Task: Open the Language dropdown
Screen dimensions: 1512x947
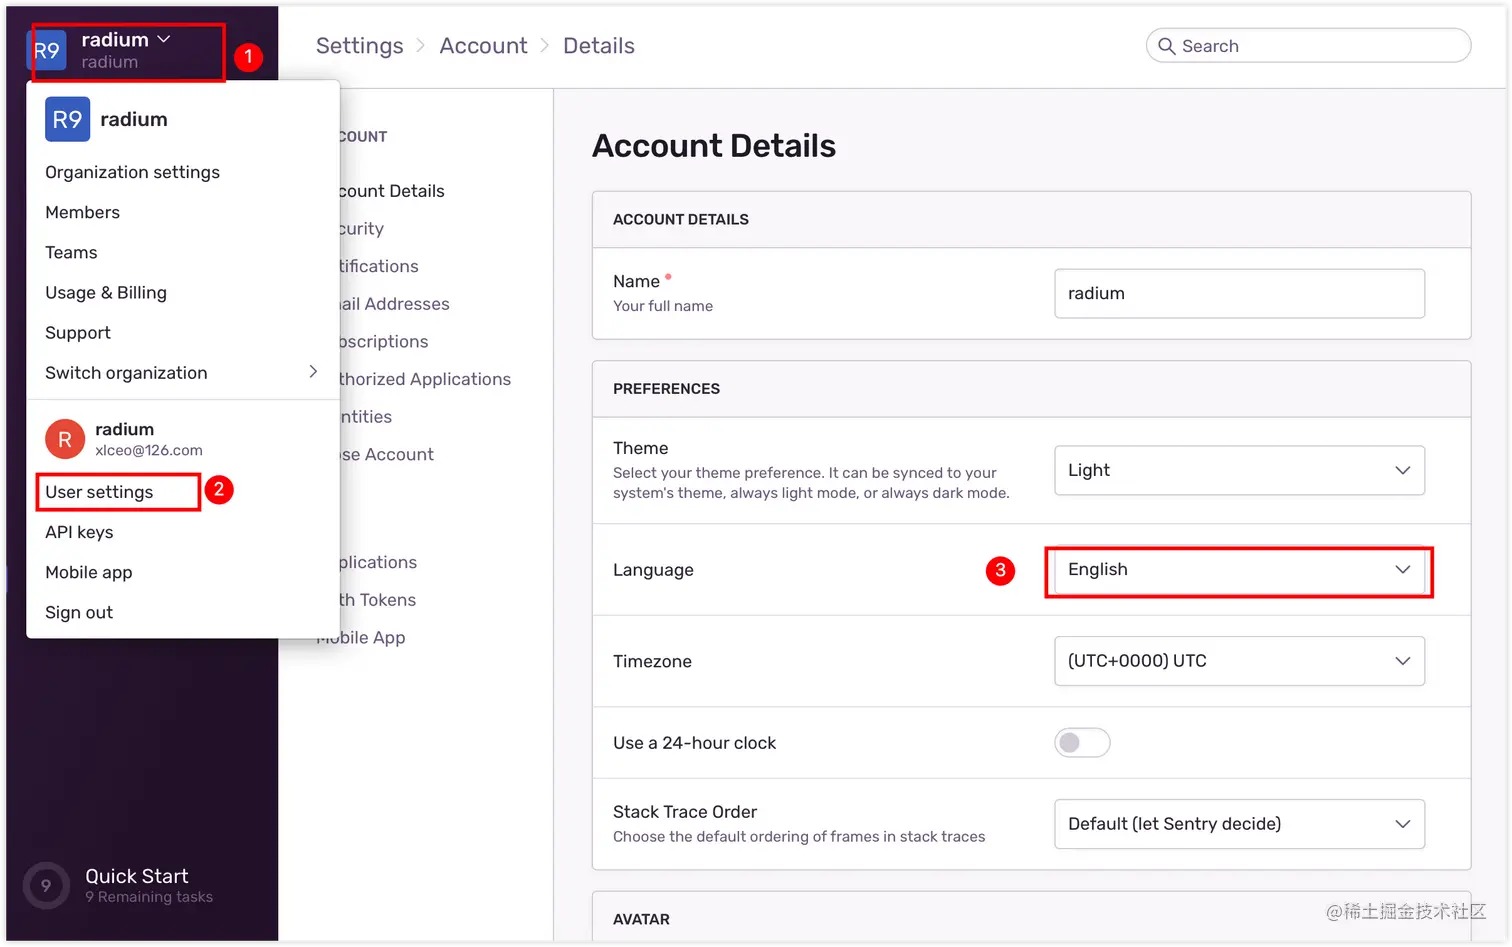Action: (1239, 570)
